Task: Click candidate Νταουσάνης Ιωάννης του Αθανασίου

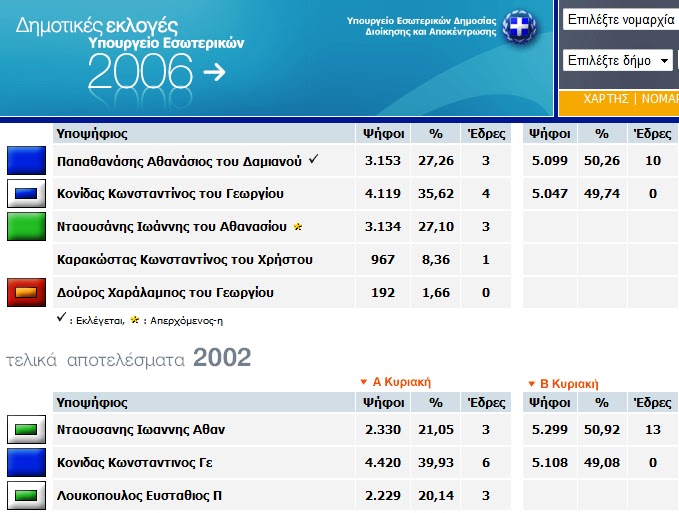Action: [x=171, y=226]
